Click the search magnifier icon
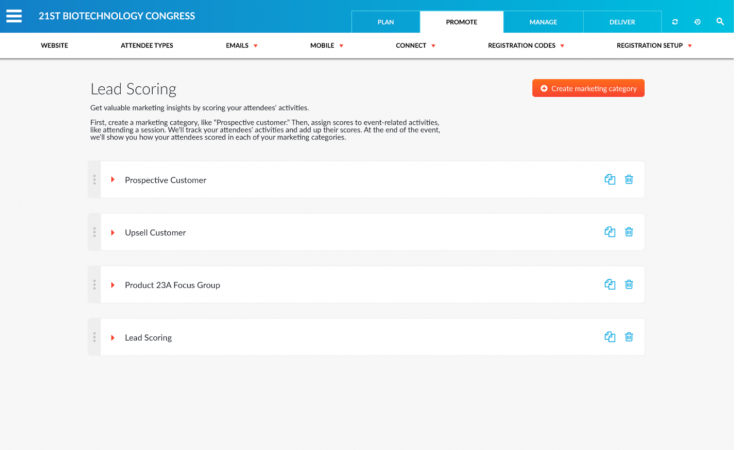 pos(720,21)
